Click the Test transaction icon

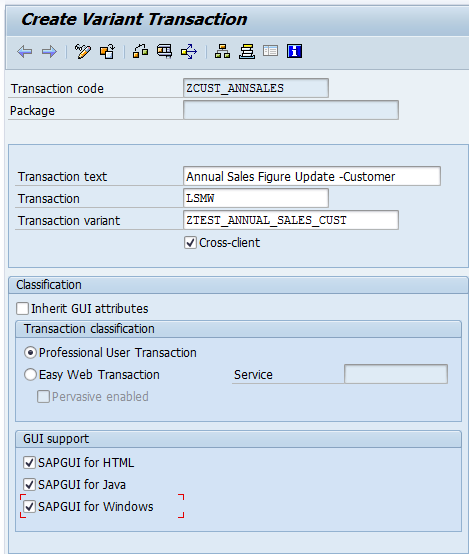165,51
